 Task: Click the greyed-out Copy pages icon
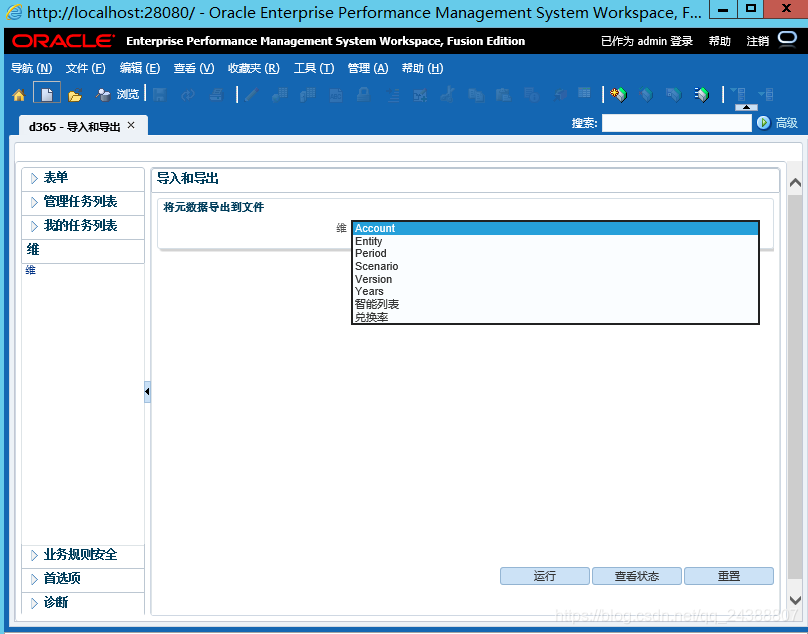476,95
